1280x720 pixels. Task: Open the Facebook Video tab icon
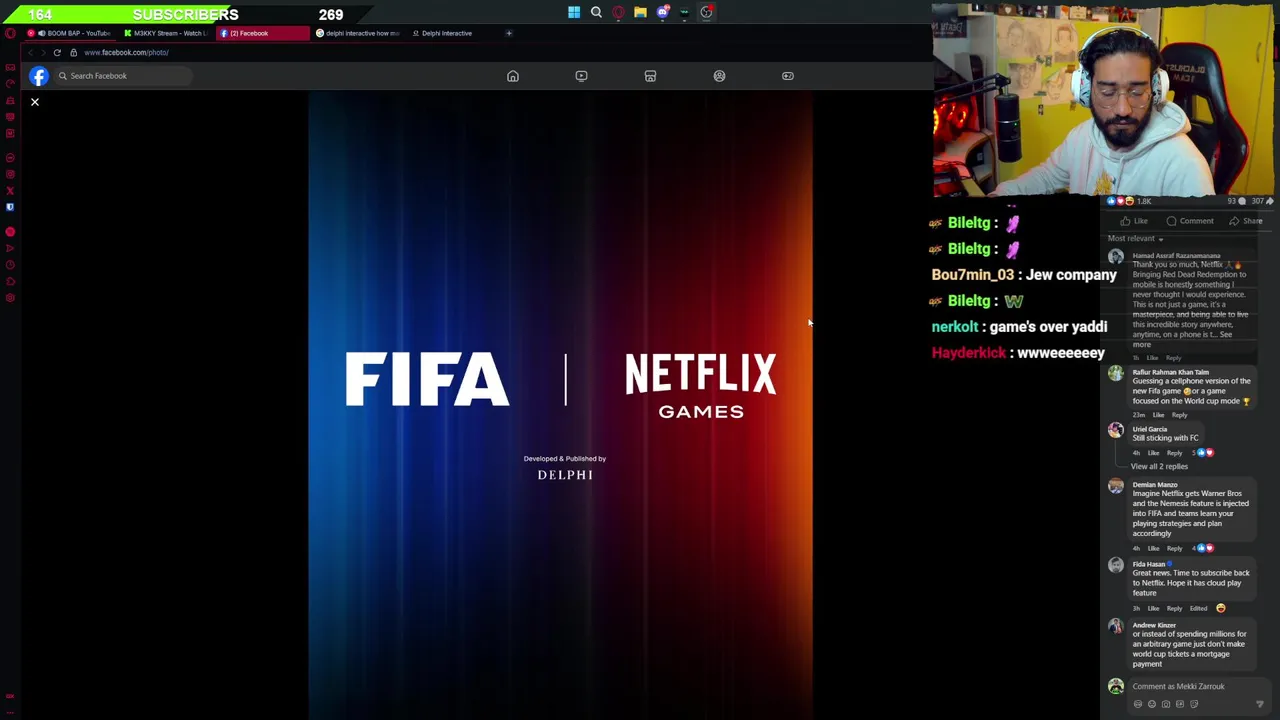[581, 76]
